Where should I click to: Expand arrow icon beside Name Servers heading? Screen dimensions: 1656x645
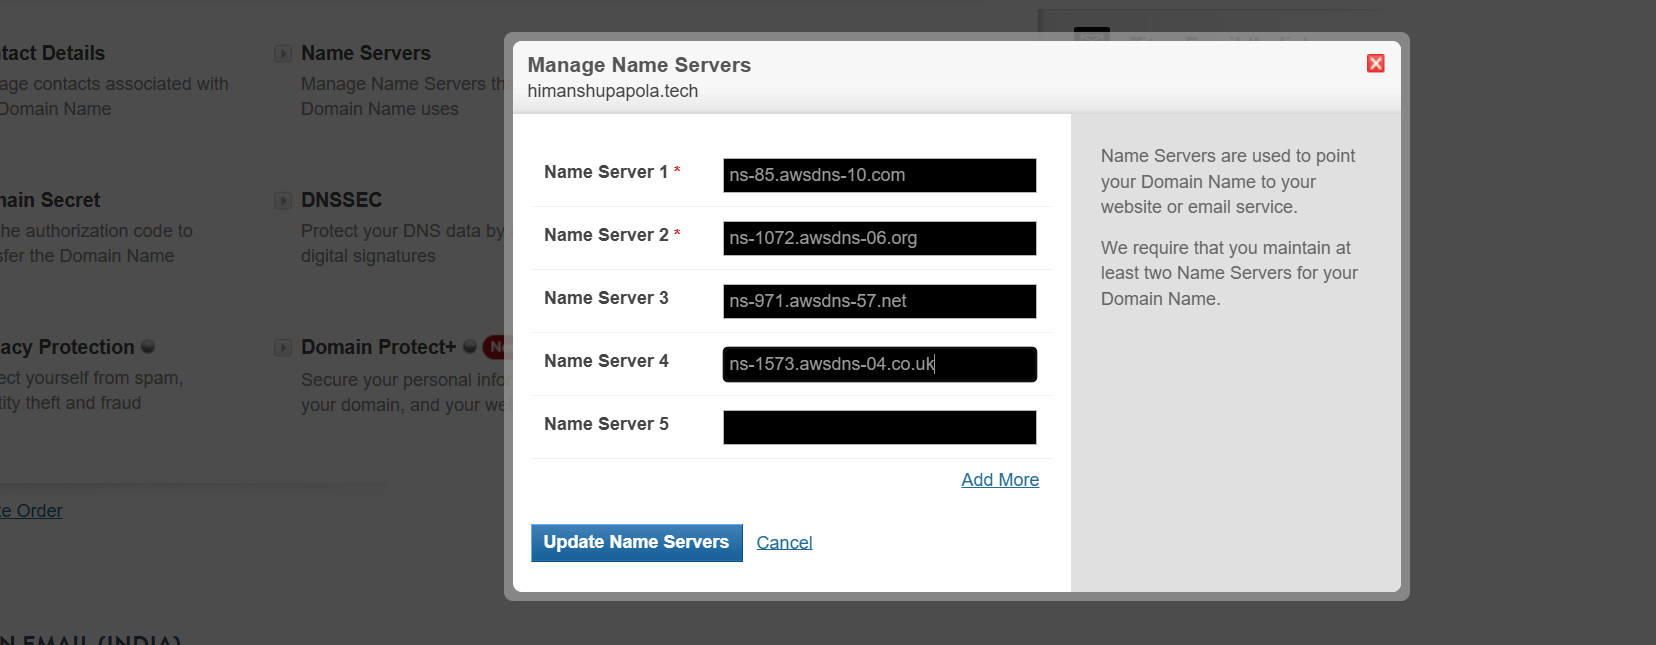point(283,54)
